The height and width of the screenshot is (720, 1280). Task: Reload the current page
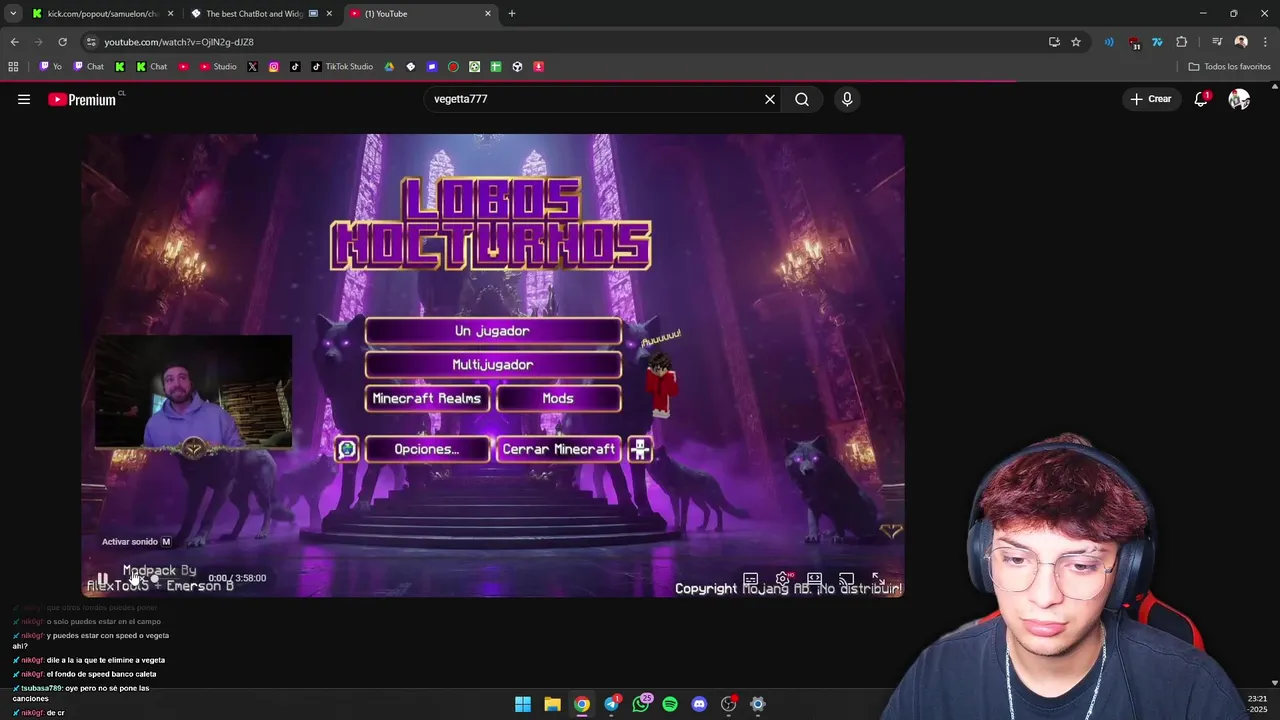pyautogui.click(x=62, y=42)
